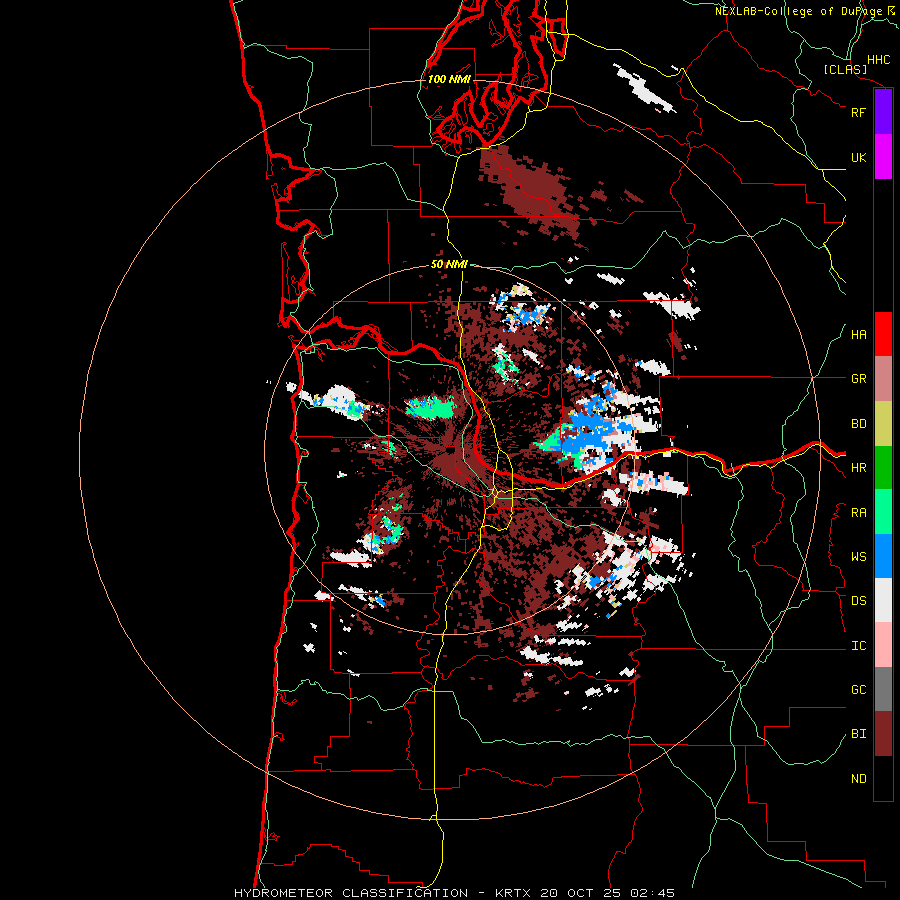Click the BD legend label
Screen dimensions: 900x900
(x=858, y=424)
